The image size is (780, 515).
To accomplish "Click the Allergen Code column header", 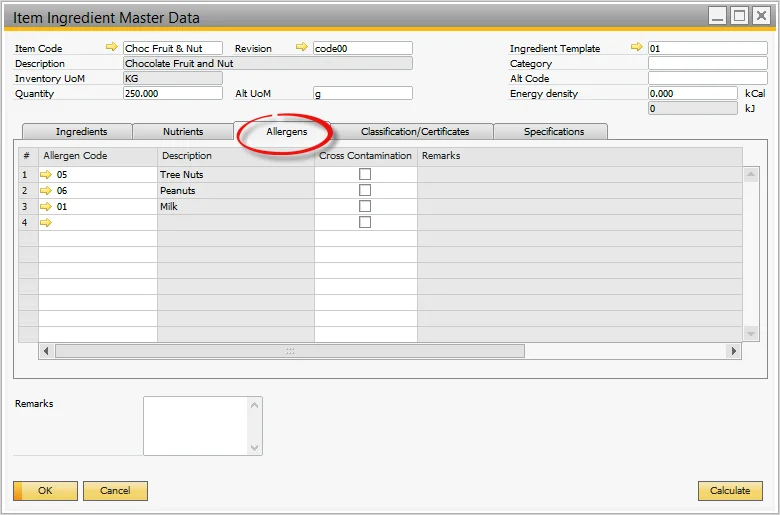I will 98,156.
